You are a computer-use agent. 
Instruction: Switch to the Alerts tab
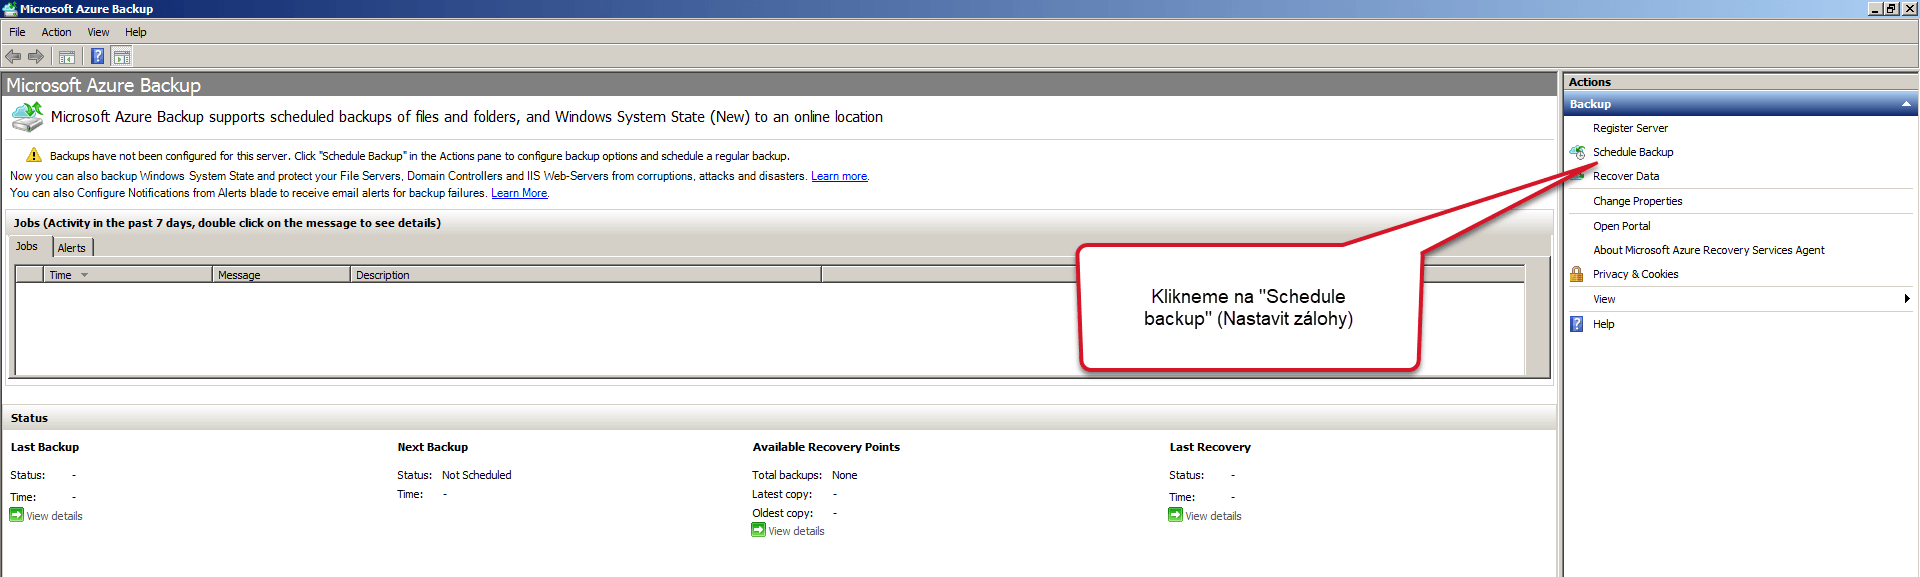coord(72,248)
